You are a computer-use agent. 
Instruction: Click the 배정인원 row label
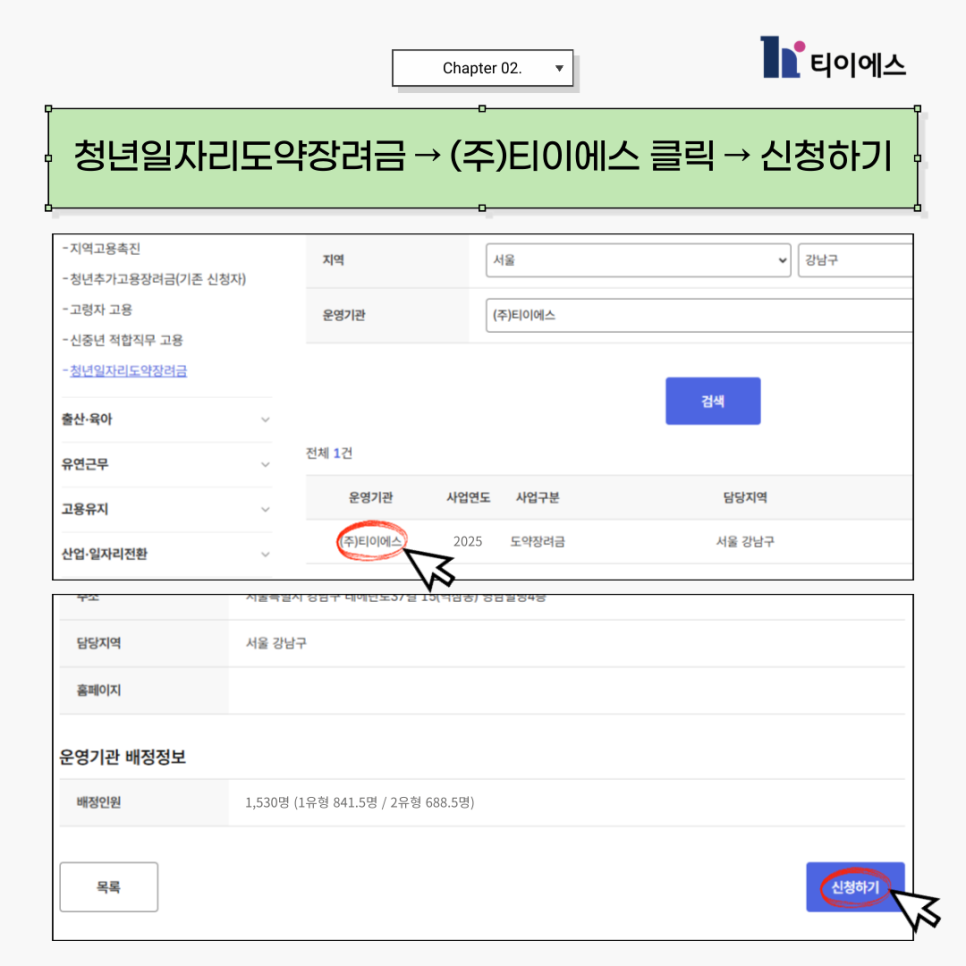click(99, 803)
